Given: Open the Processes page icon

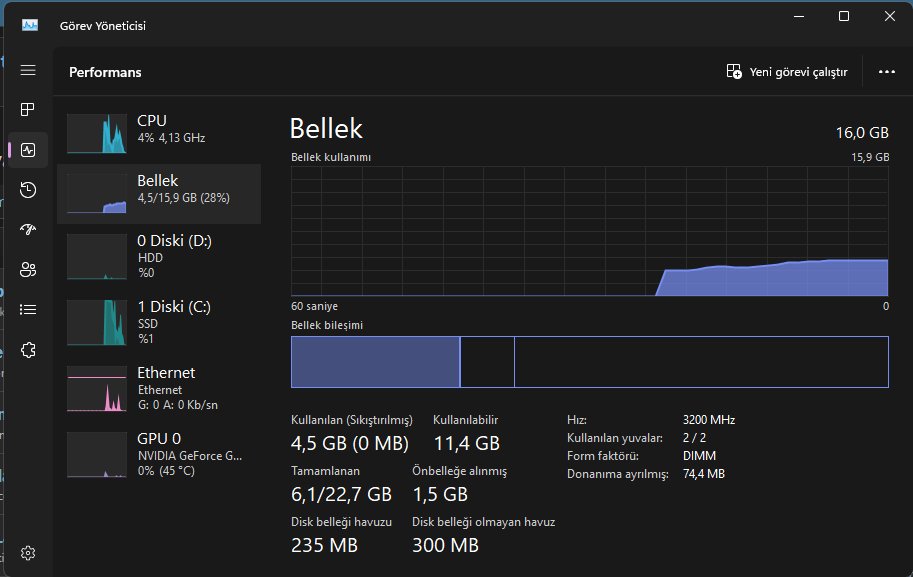Looking at the screenshot, I should [x=28, y=109].
